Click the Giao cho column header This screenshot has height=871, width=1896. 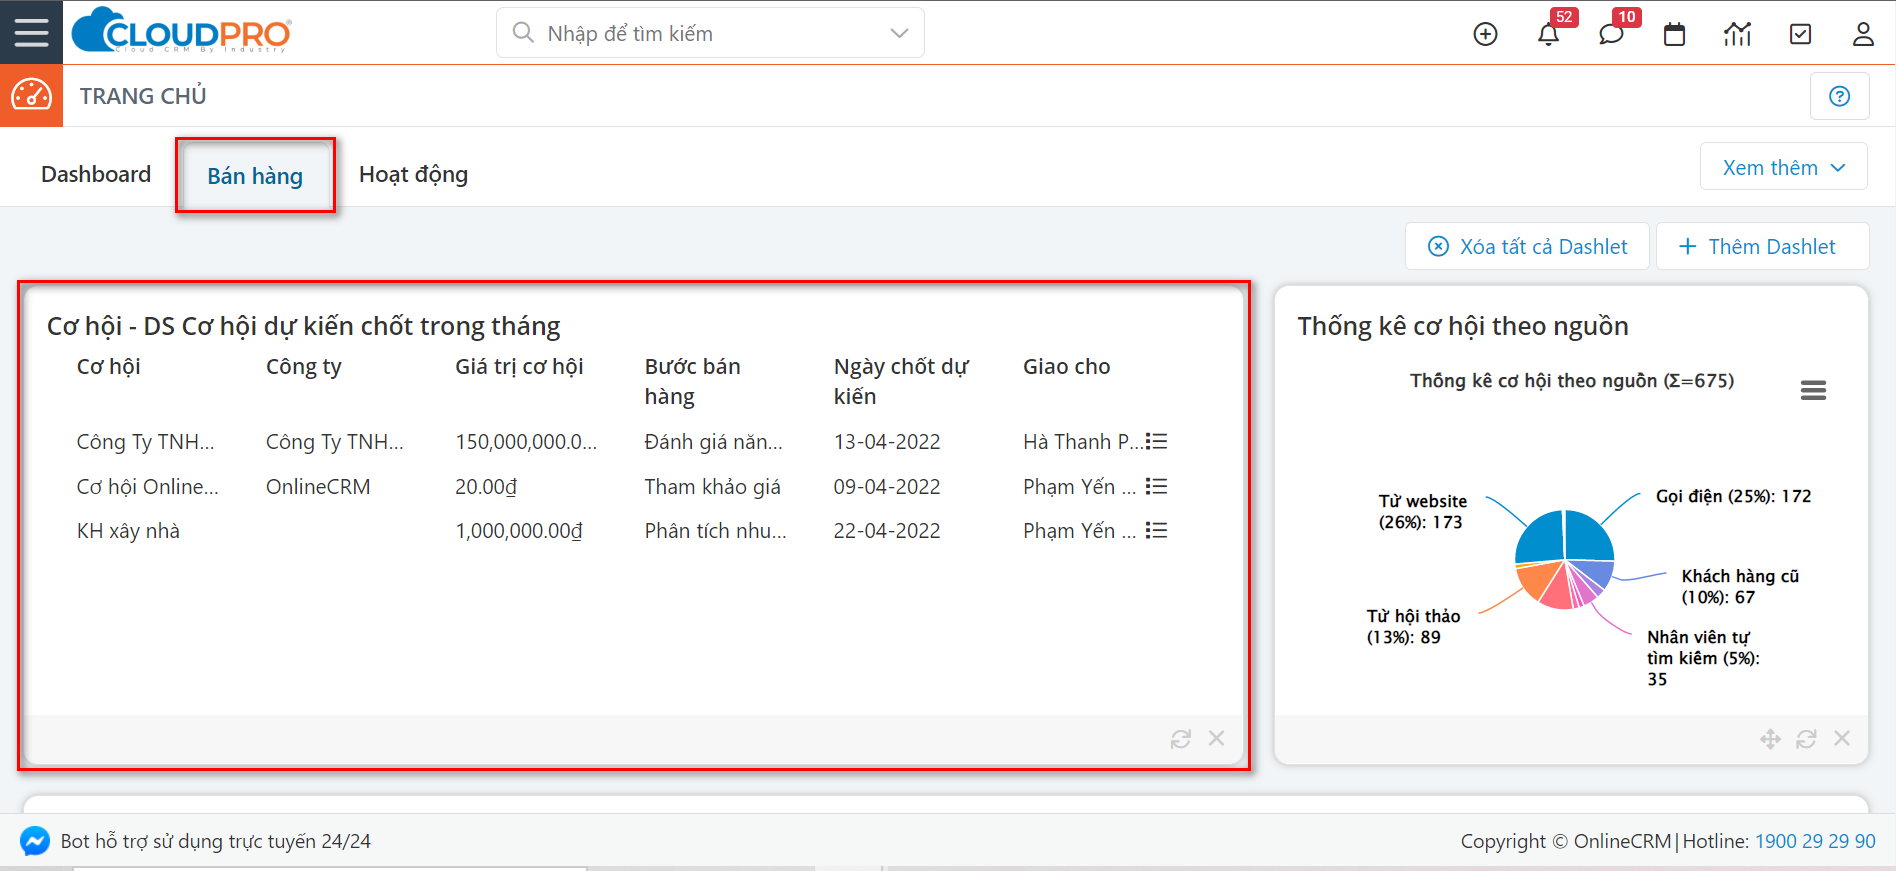coord(1066,366)
